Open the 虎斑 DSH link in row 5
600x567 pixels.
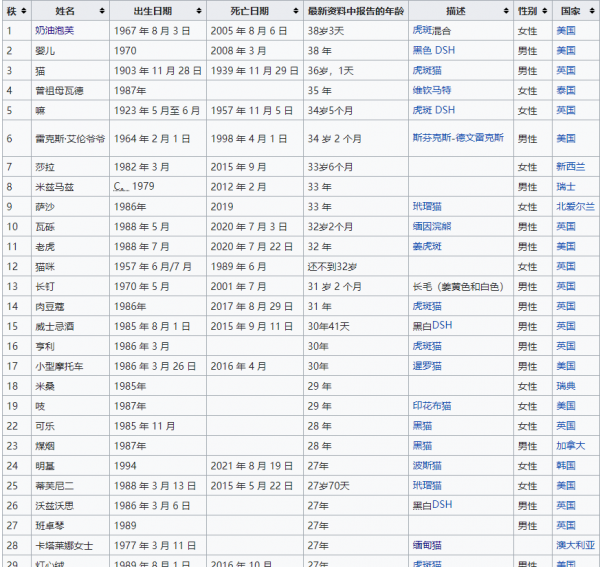tap(434, 110)
